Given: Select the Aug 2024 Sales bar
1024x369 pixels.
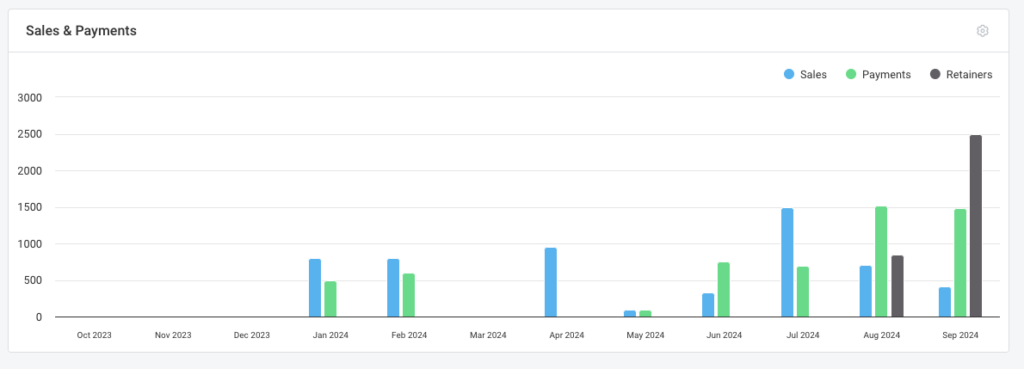Looking at the screenshot, I should 865,291.
